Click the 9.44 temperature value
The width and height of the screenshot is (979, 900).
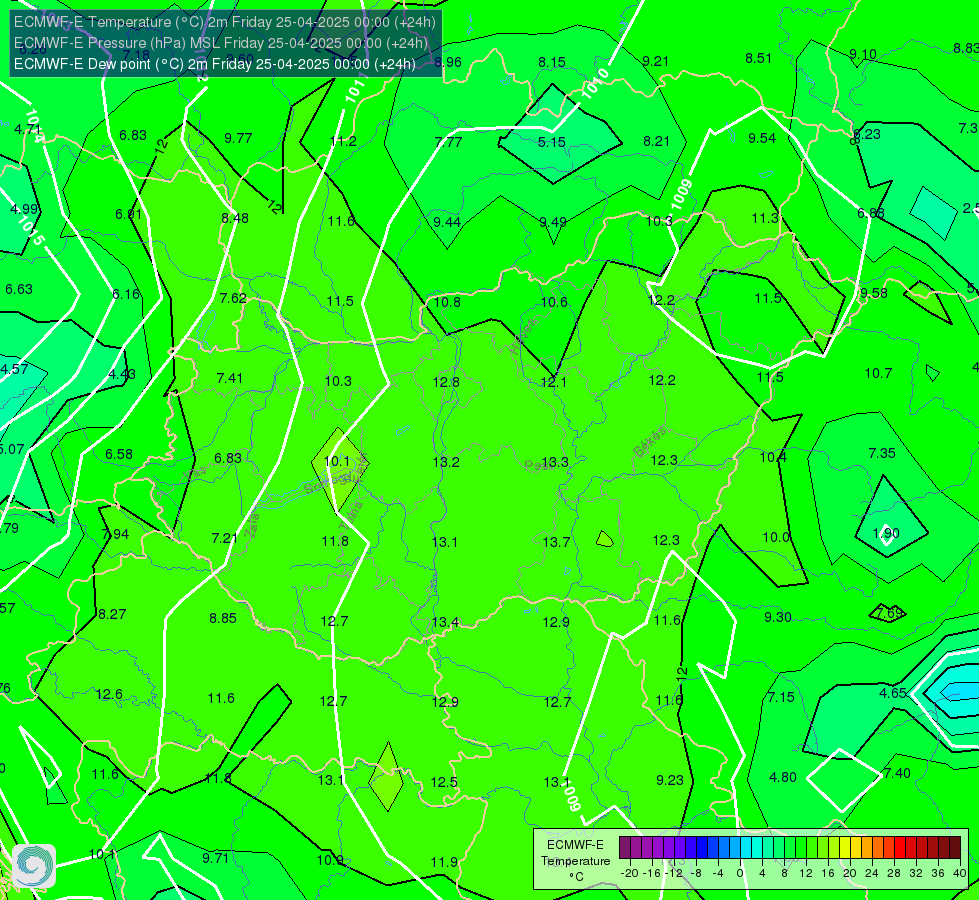(447, 222)
